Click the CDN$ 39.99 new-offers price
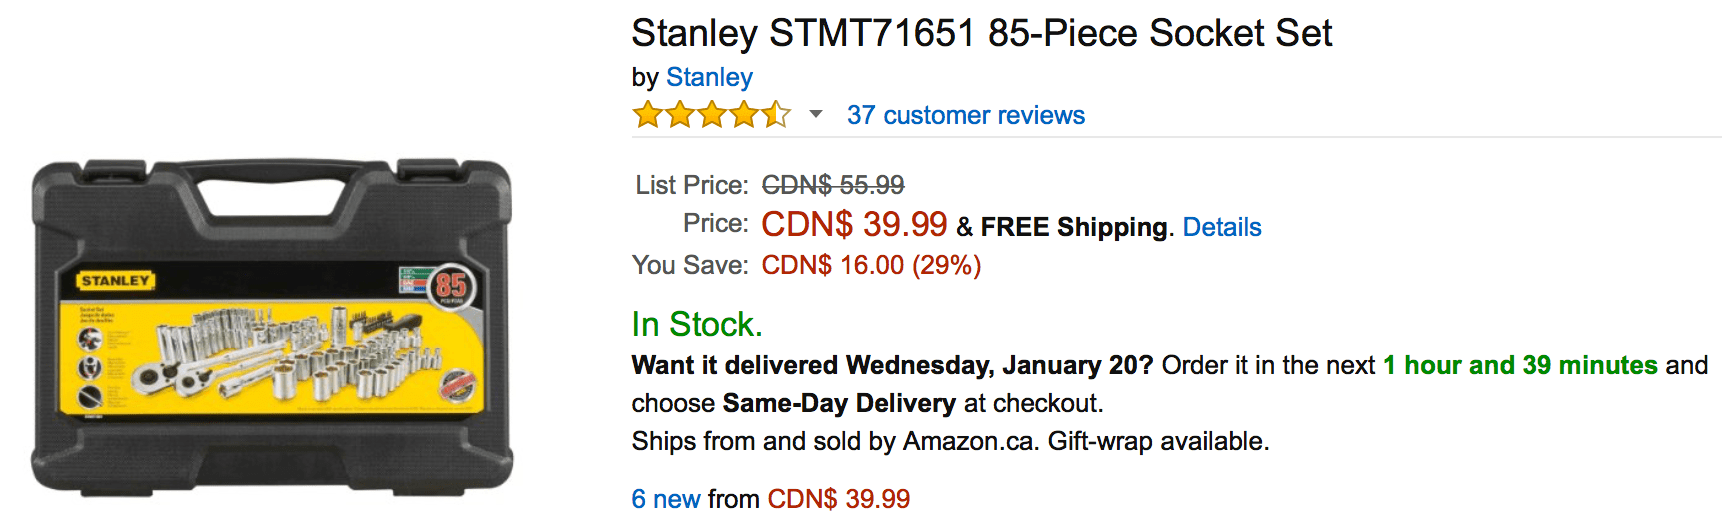The image size is (1722, 520). tap(838, 498)
